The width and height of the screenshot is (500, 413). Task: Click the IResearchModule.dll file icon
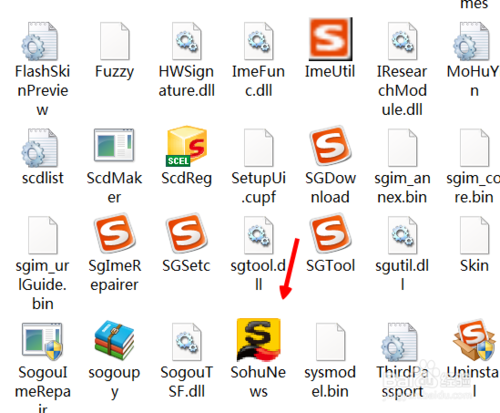[402, 41]
